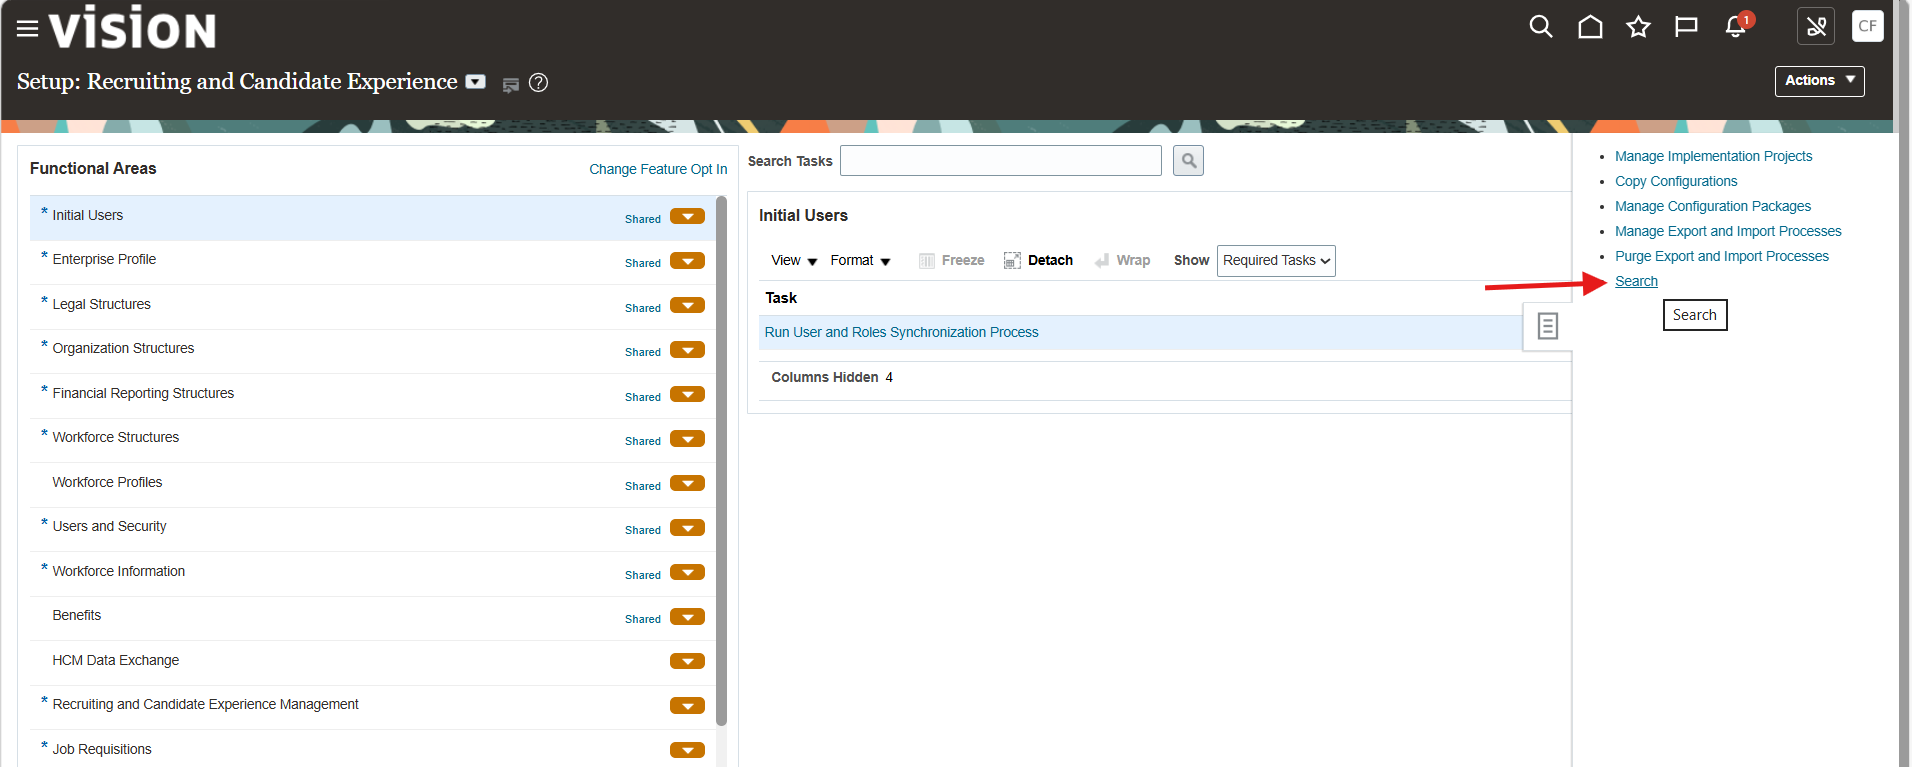Open the Favorites star icon

[x=1637, y=27]
